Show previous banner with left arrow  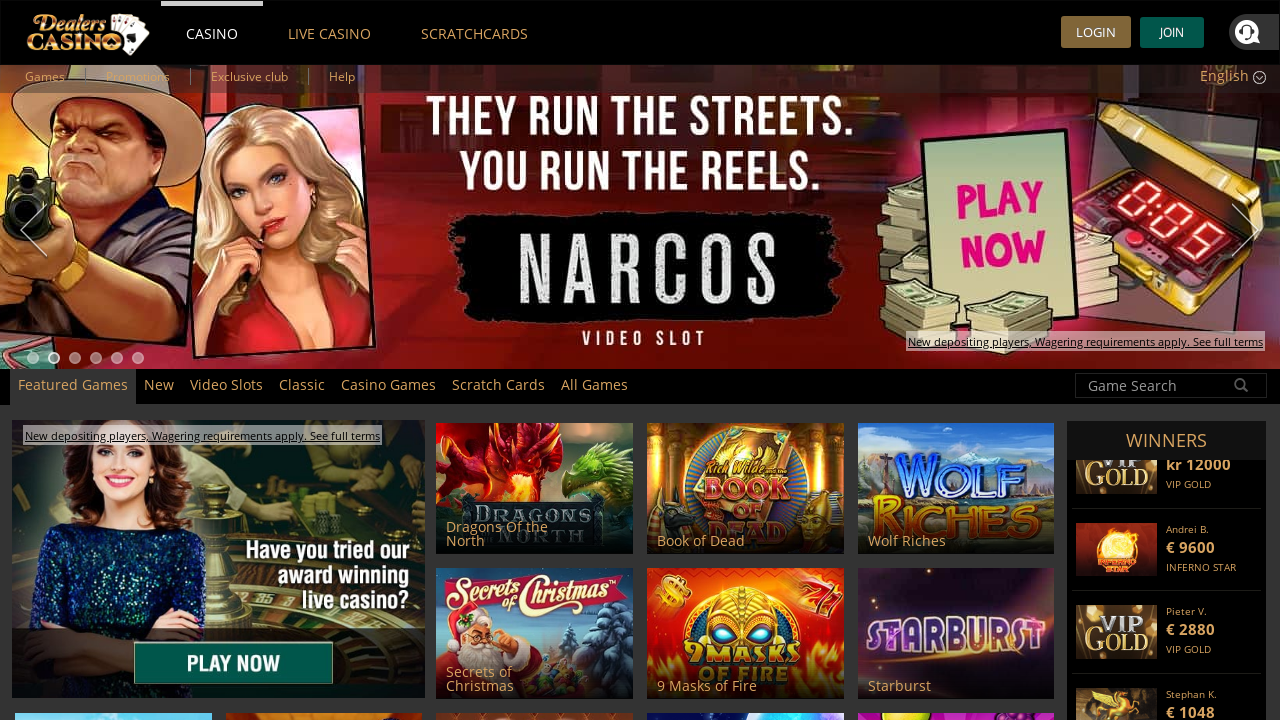pyautogui.click(x=33, y=229)
